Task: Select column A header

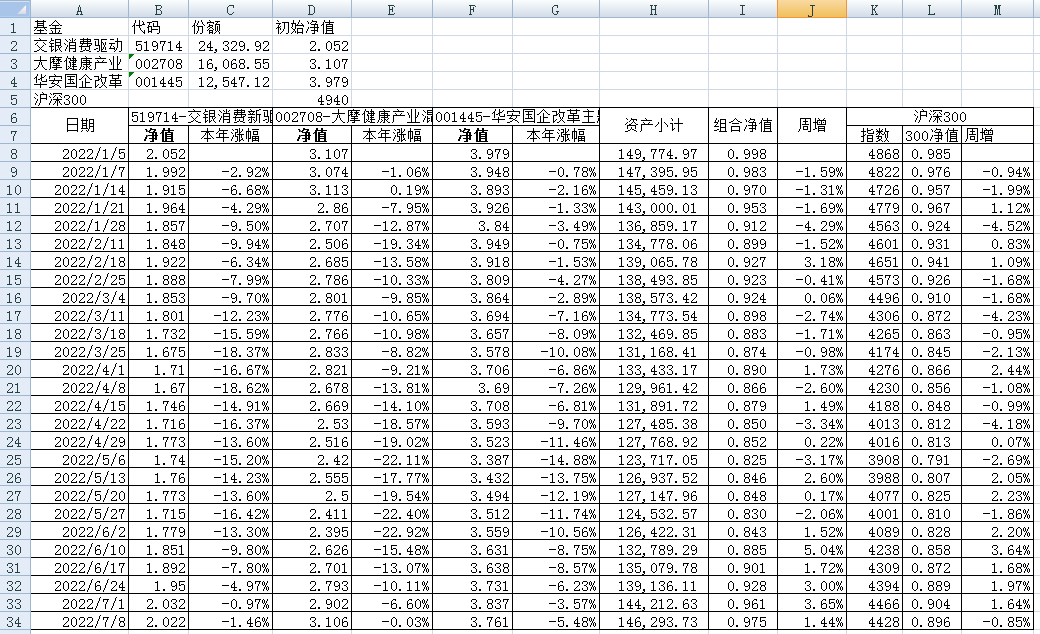Action: (79, 9)
